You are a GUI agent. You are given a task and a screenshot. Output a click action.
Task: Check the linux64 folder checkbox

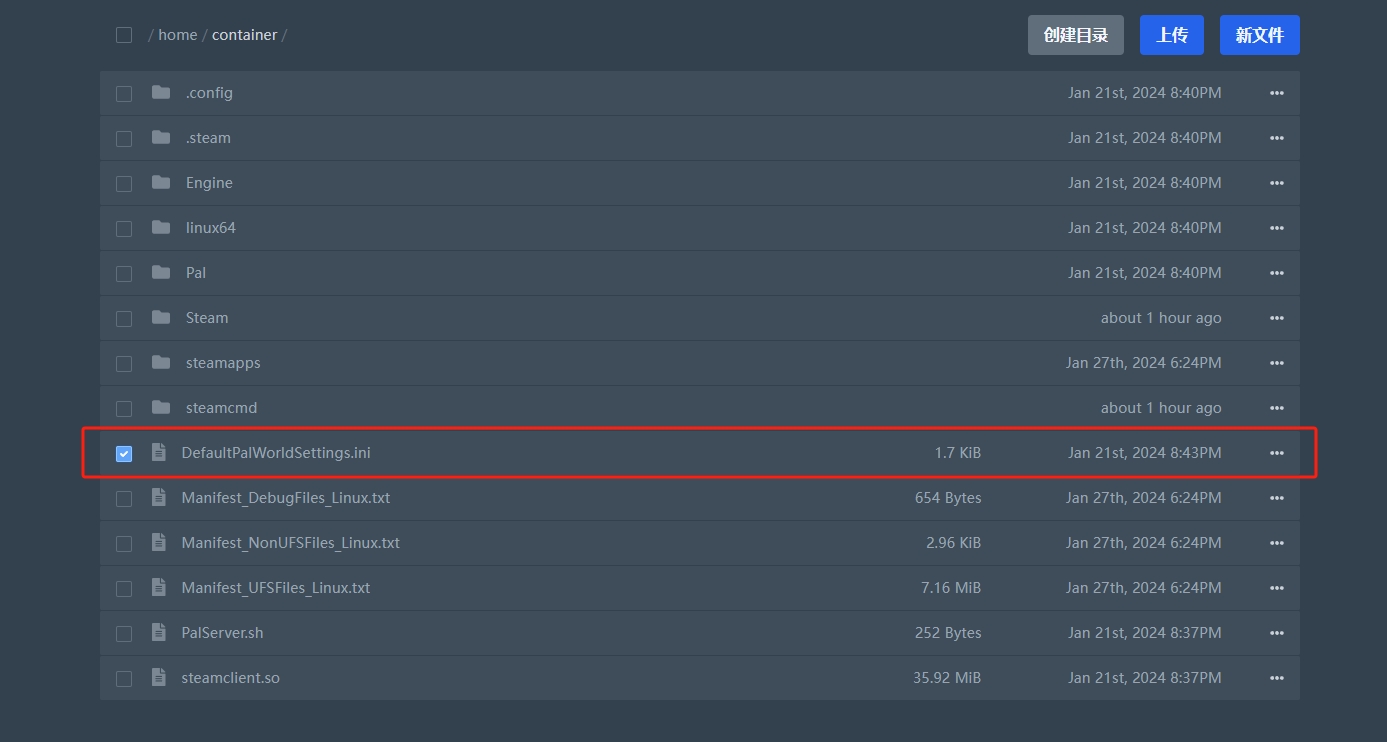(x=124, y=228)
